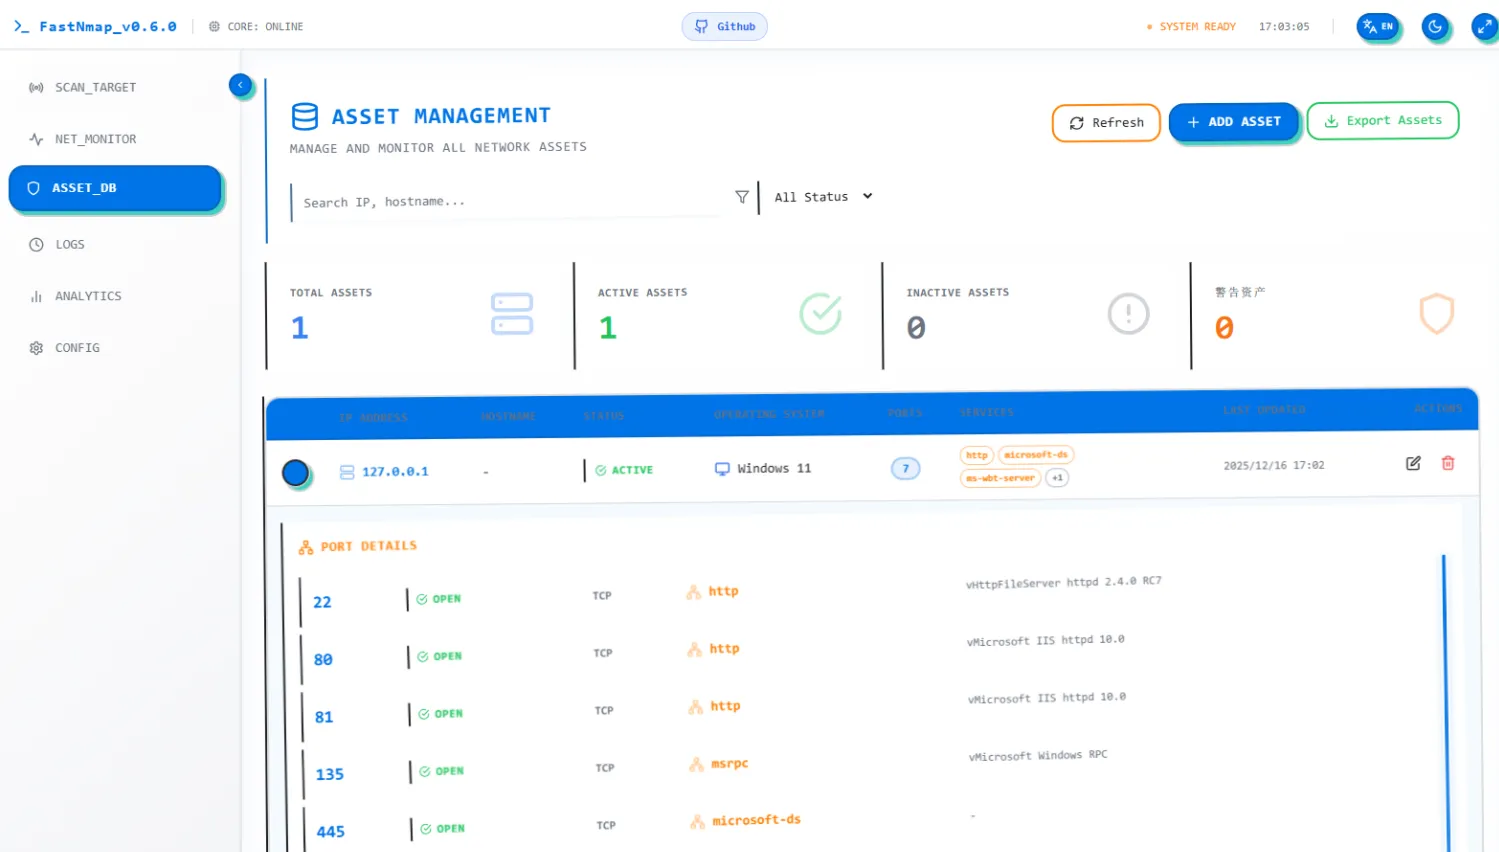1499x852 pixels.
Task: Collapse the sidebar with the chevron button
Action: (x=240, y=86)
